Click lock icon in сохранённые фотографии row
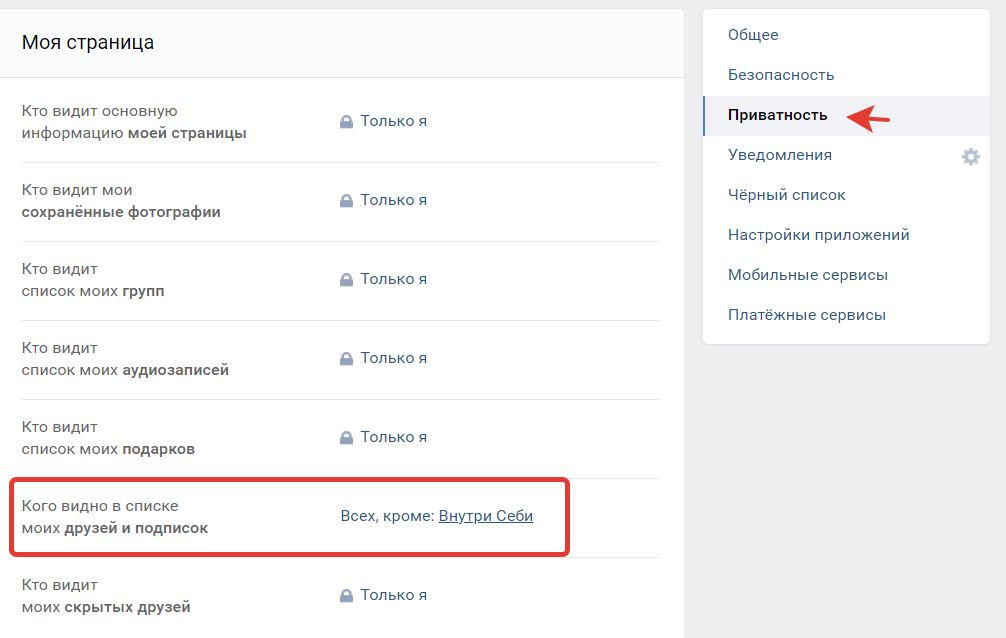1006x638 pixels. (x=346, y=200)
